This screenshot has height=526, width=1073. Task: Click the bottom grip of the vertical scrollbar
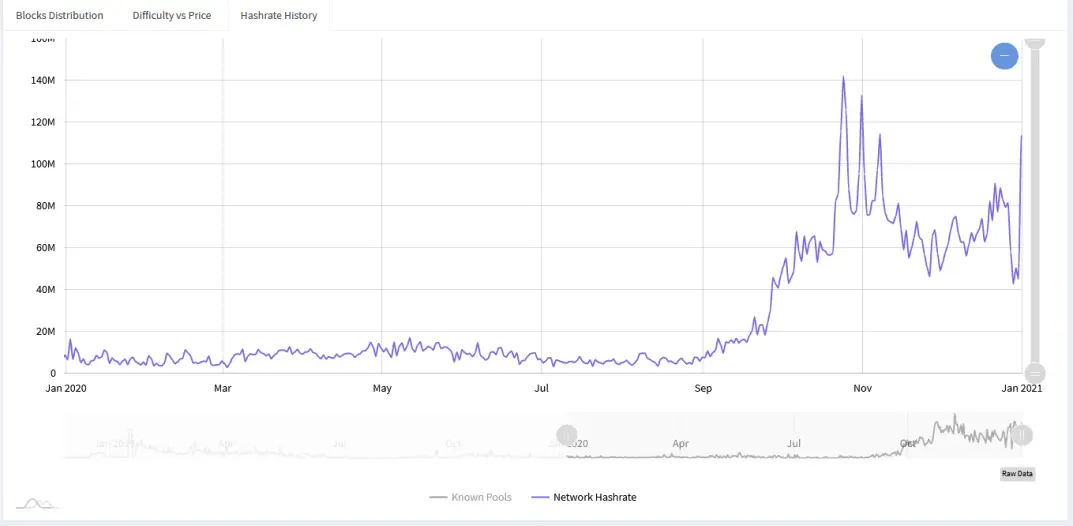click(x=1035, y=373)
